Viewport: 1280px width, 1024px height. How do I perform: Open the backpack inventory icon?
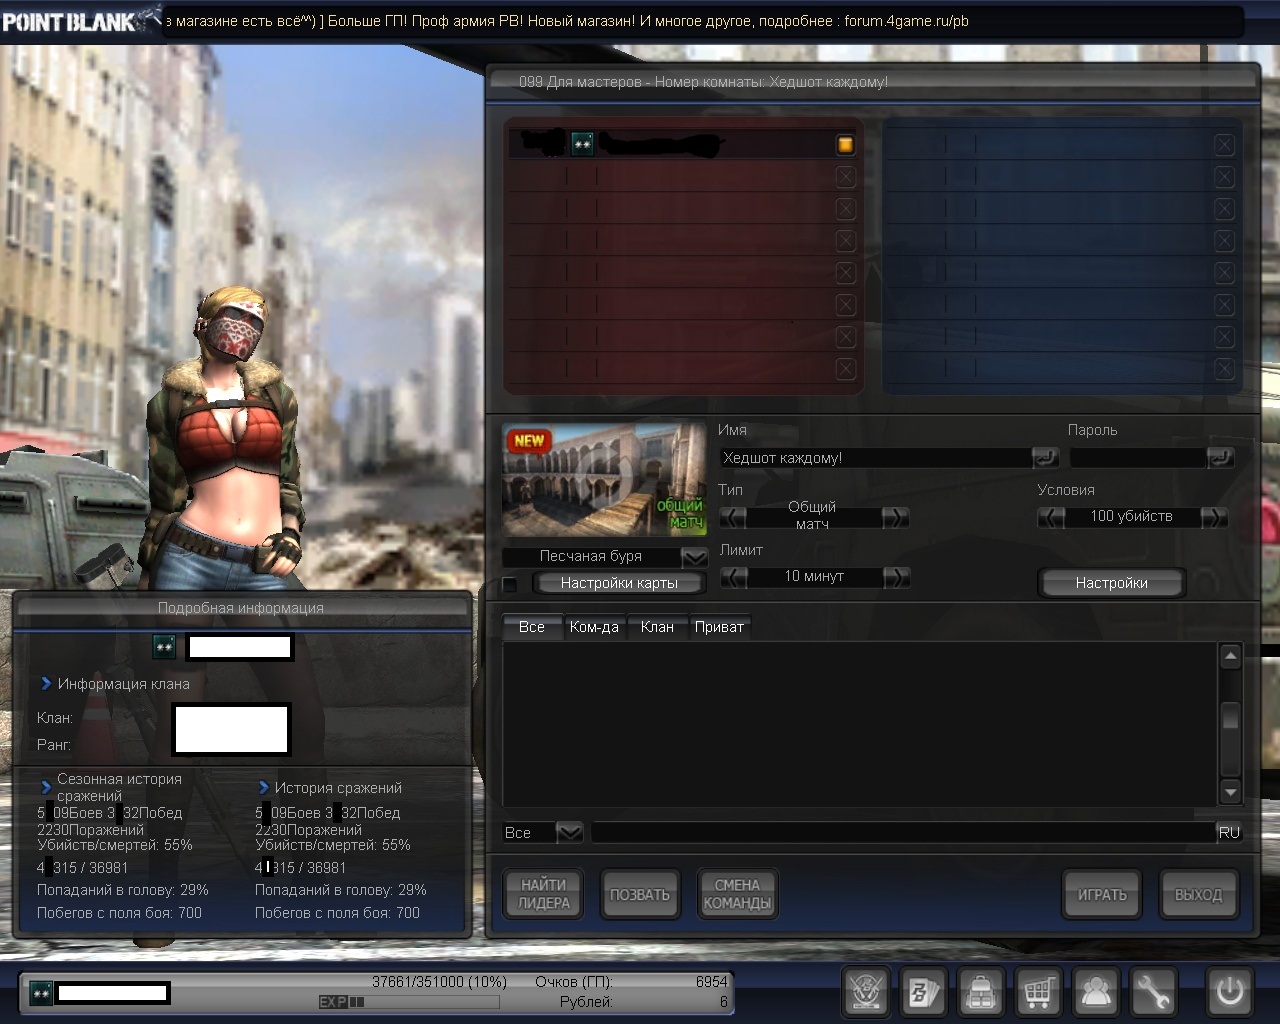(981, 992)
